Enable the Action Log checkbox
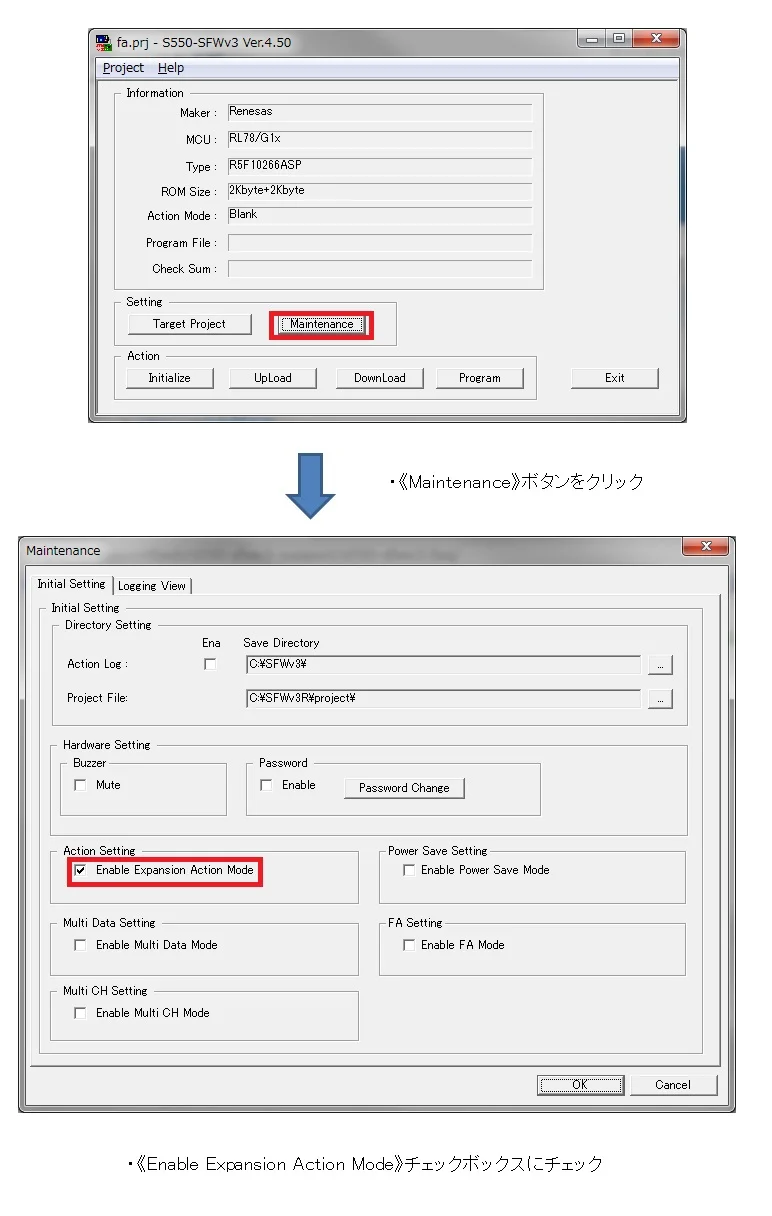The height and width of the screenshot is (1216, 772). coord(210,664)
